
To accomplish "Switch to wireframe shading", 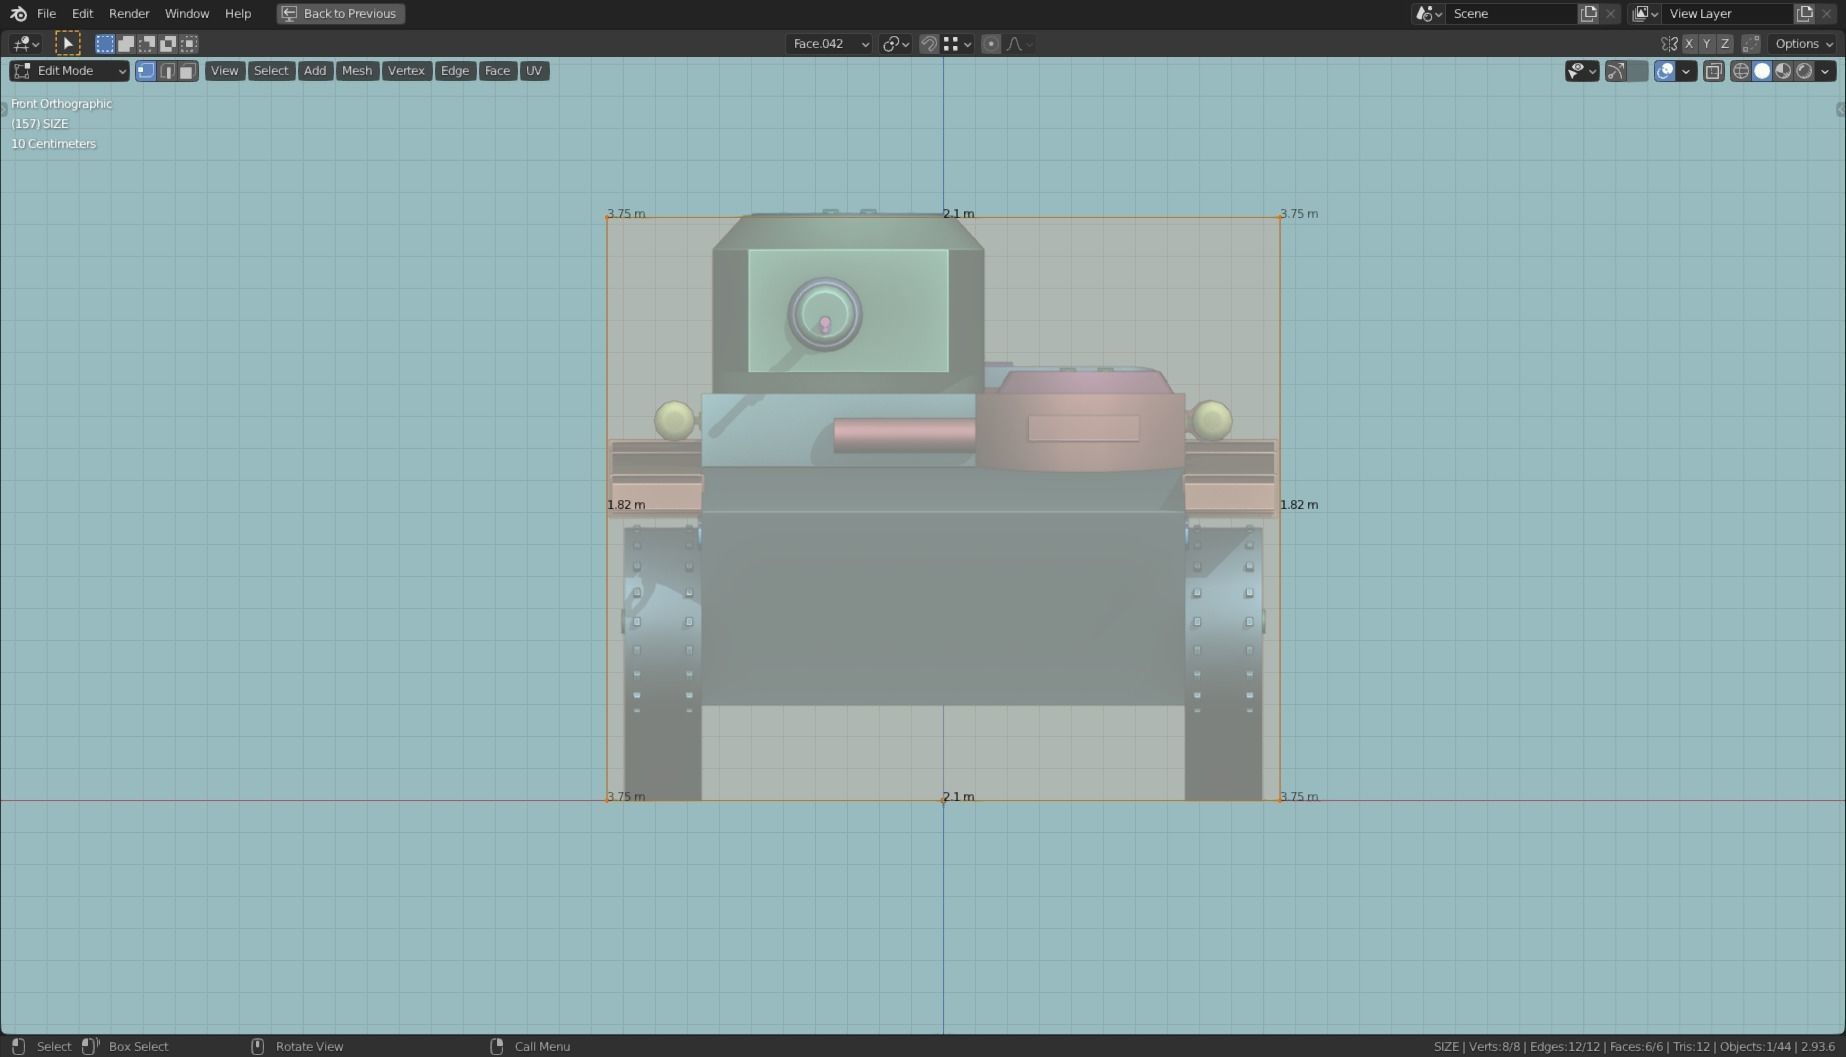I will (1741, 70).
